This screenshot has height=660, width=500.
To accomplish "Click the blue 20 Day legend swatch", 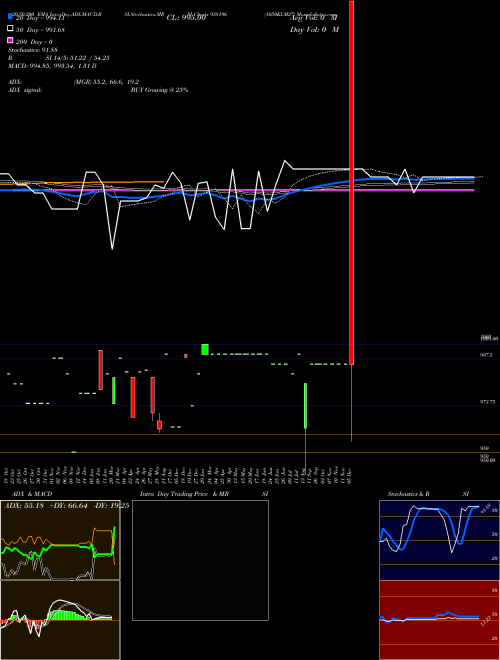I will (10, 17).
